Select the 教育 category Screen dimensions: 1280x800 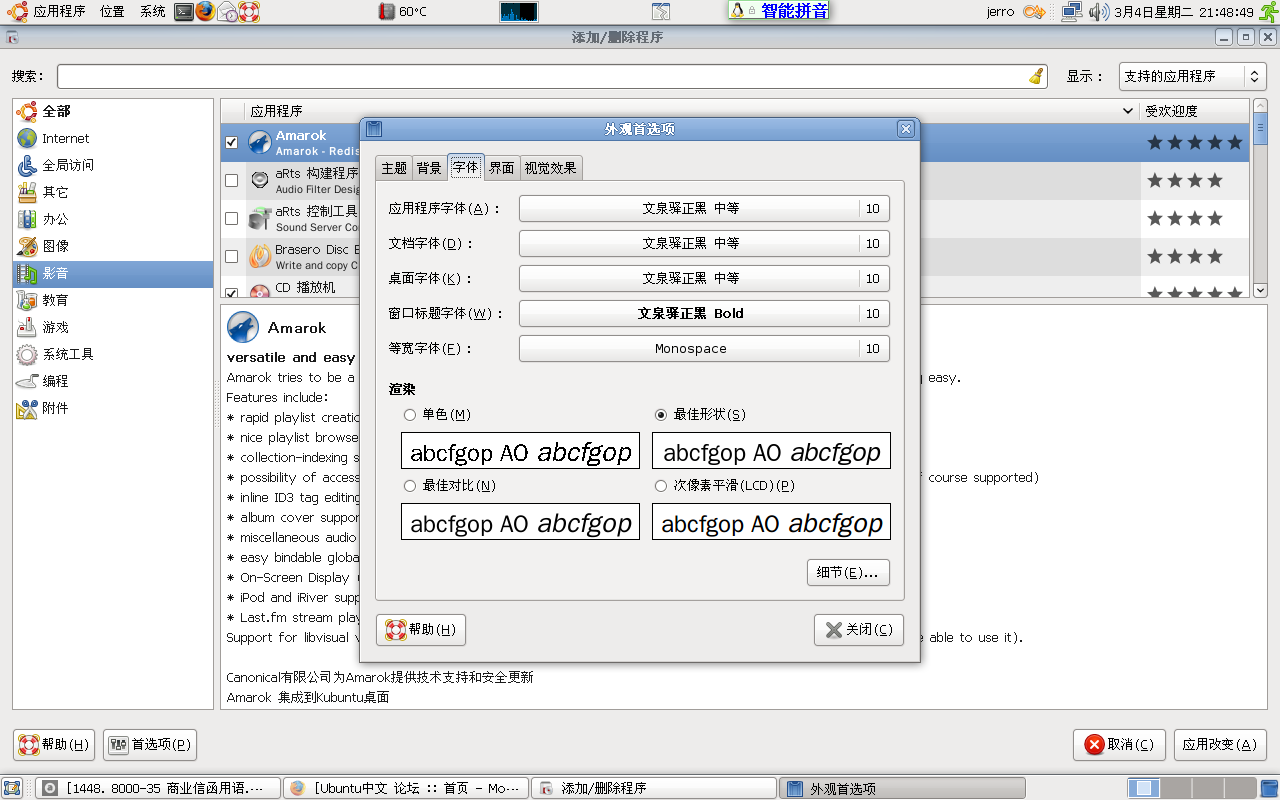pos(113,300)
